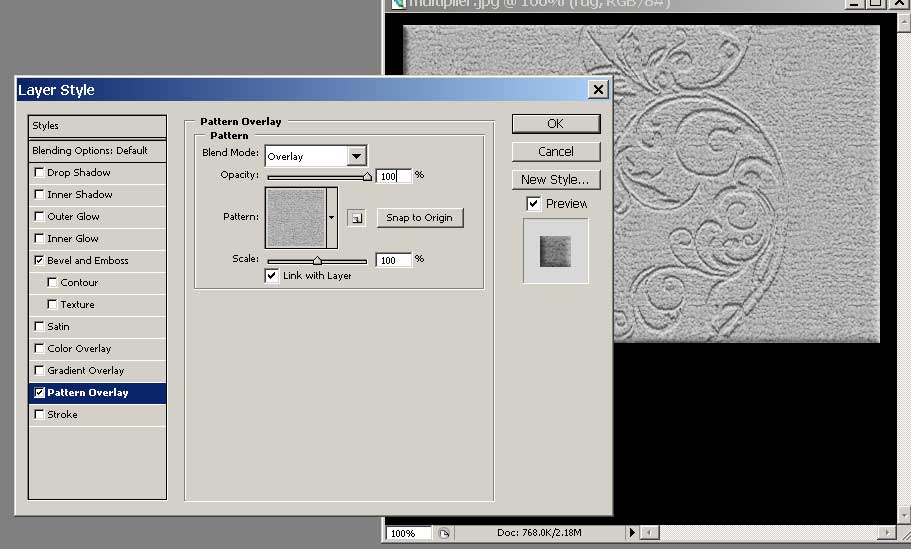Screen dimensions: 911x549
Task: Click the layer style preview thumbnail
Action: click(x=556, y=250)
